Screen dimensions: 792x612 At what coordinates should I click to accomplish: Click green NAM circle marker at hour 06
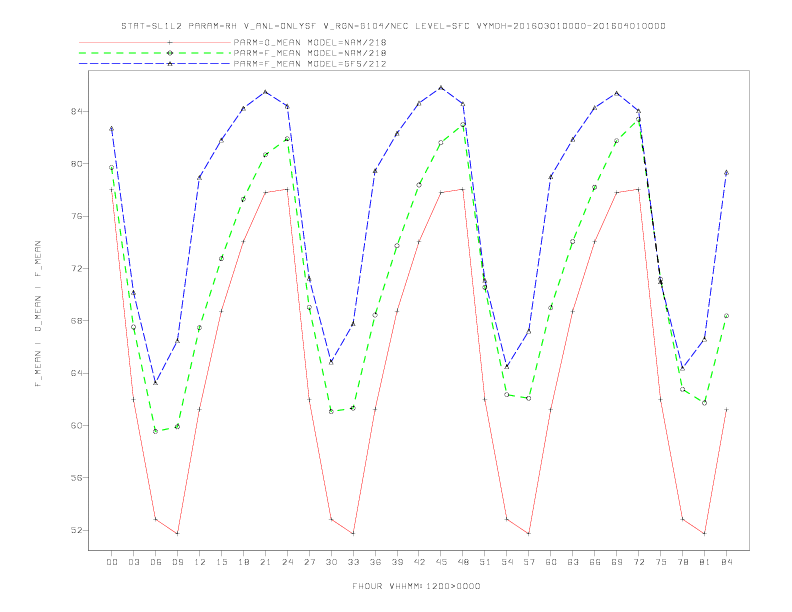[x=156, y=431]
